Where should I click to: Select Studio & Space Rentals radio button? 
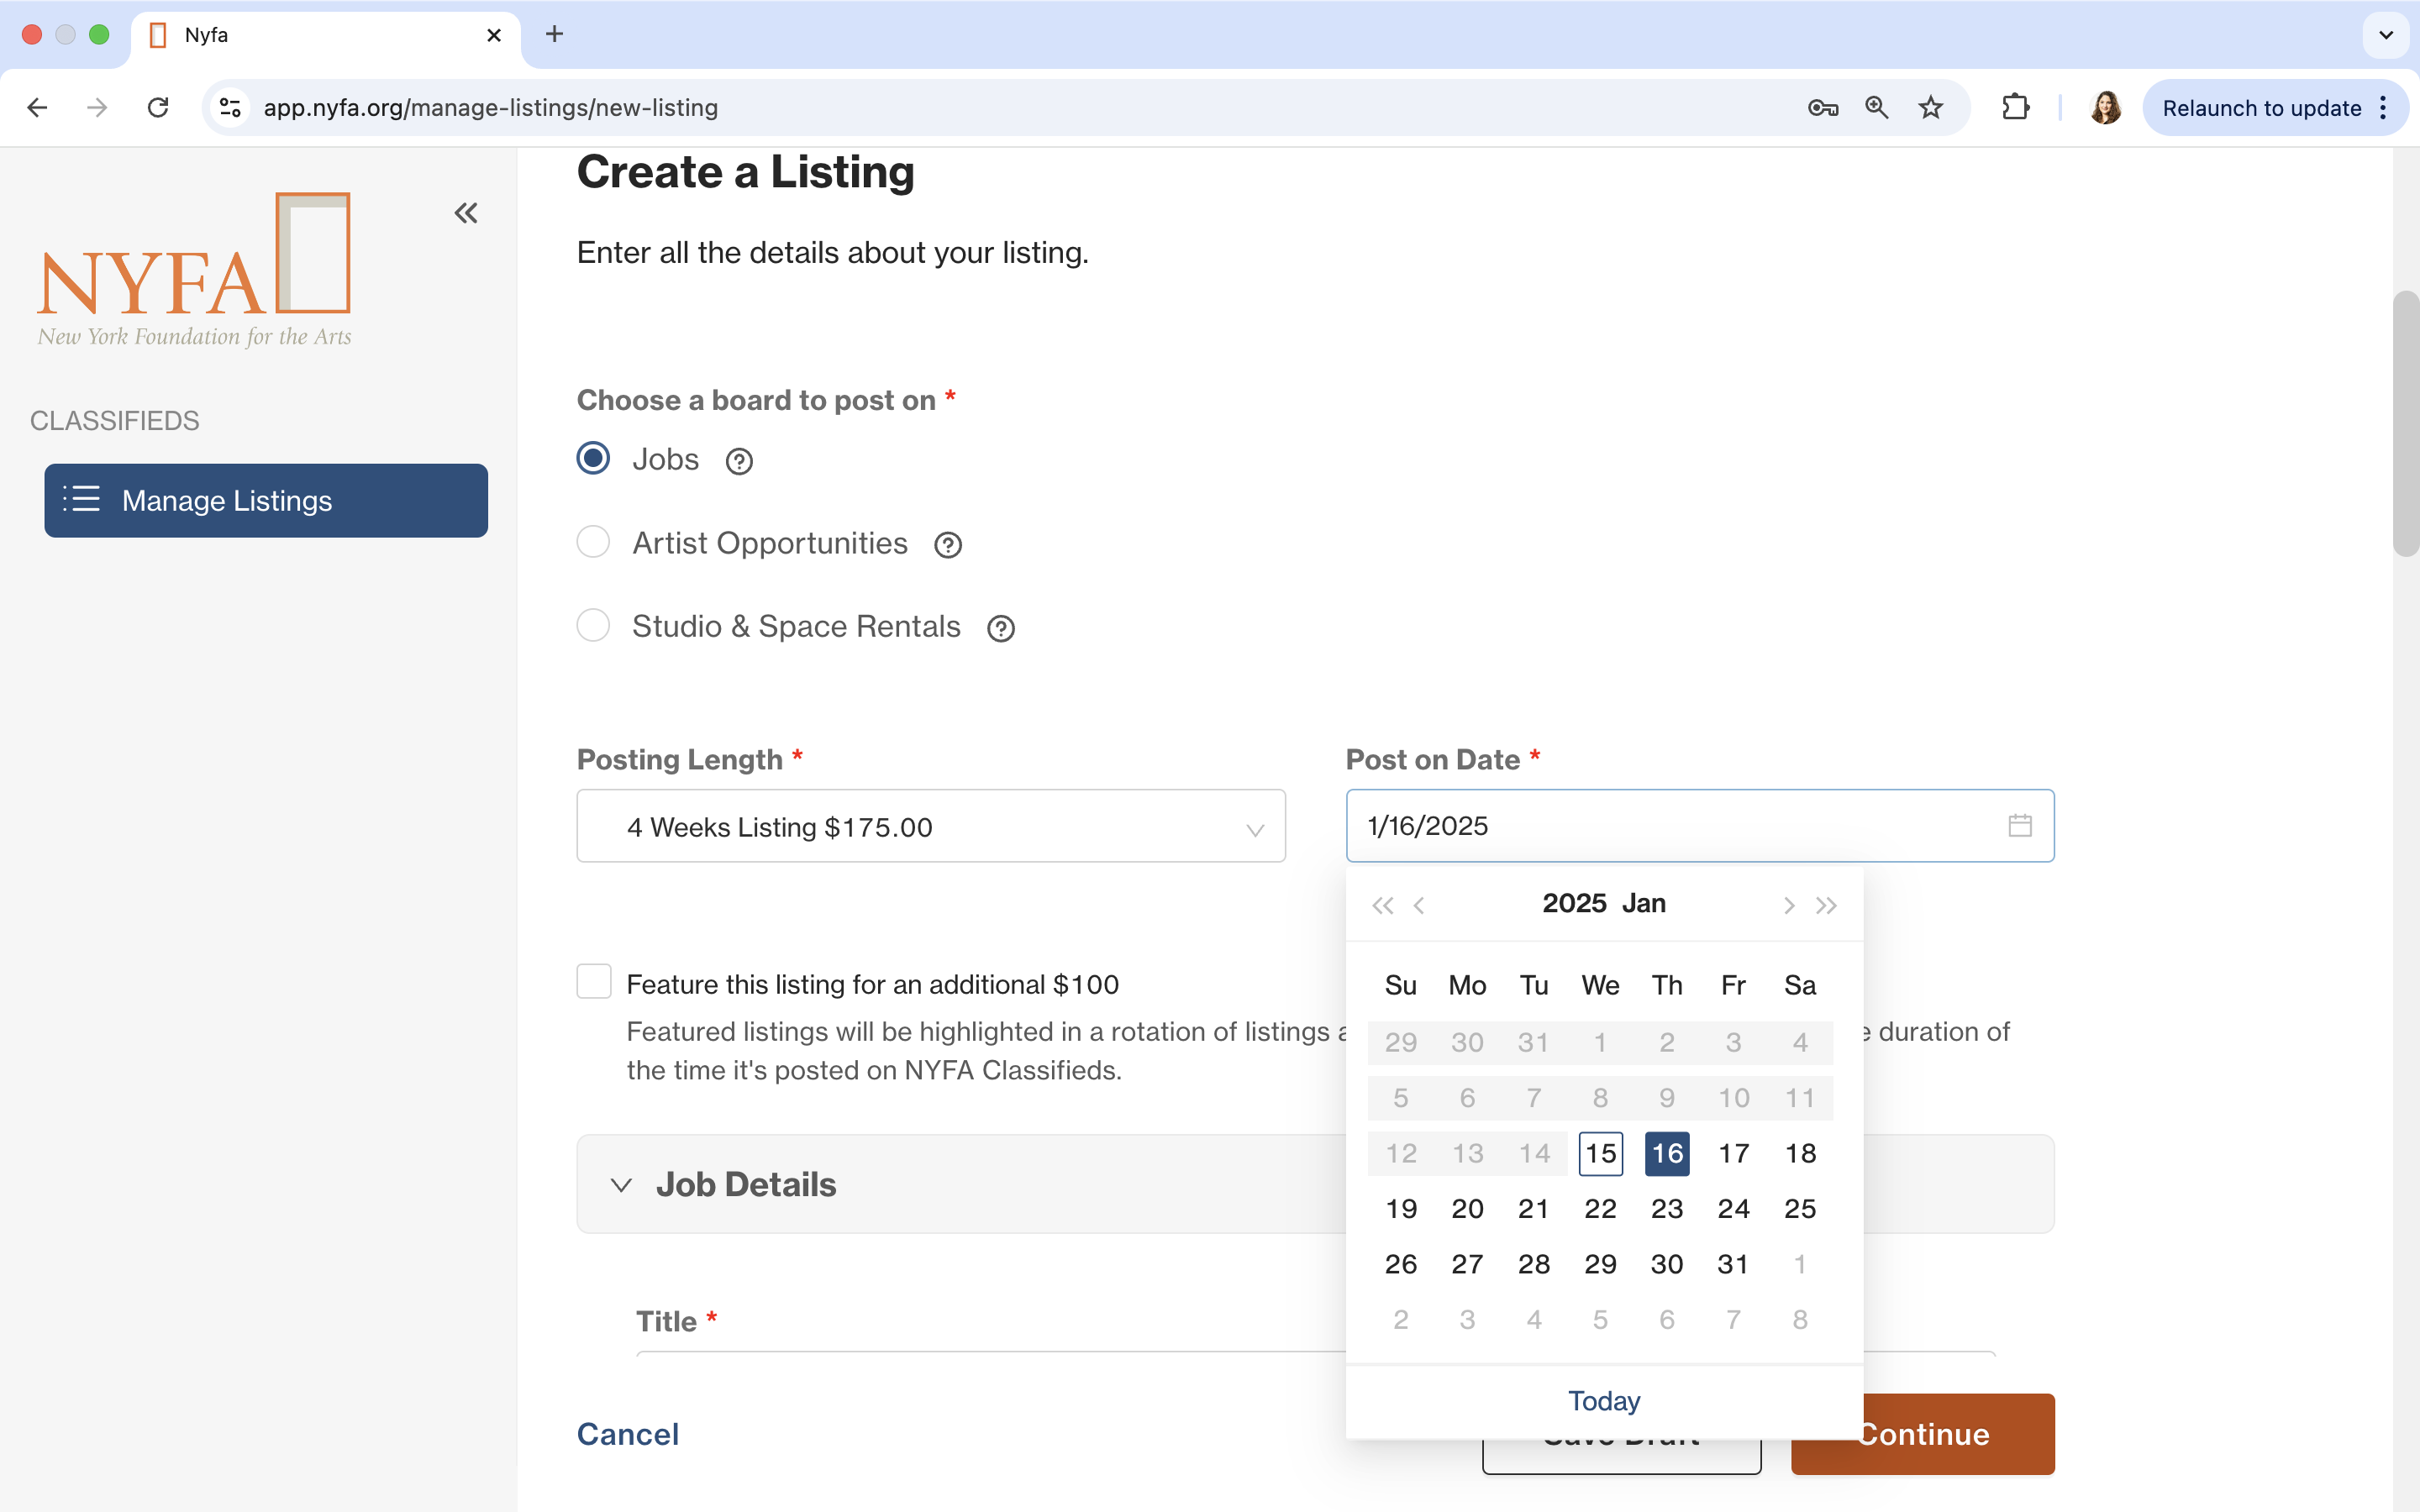pyautogui.click(x=593, y=625)
